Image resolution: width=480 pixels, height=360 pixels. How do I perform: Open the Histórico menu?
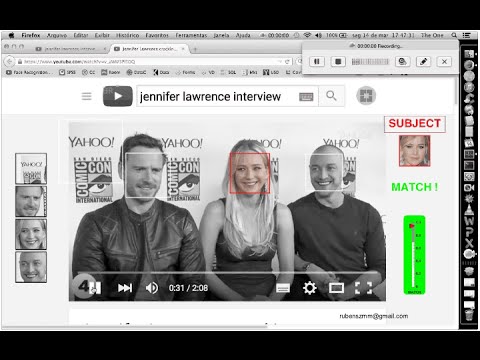(128, 35)
